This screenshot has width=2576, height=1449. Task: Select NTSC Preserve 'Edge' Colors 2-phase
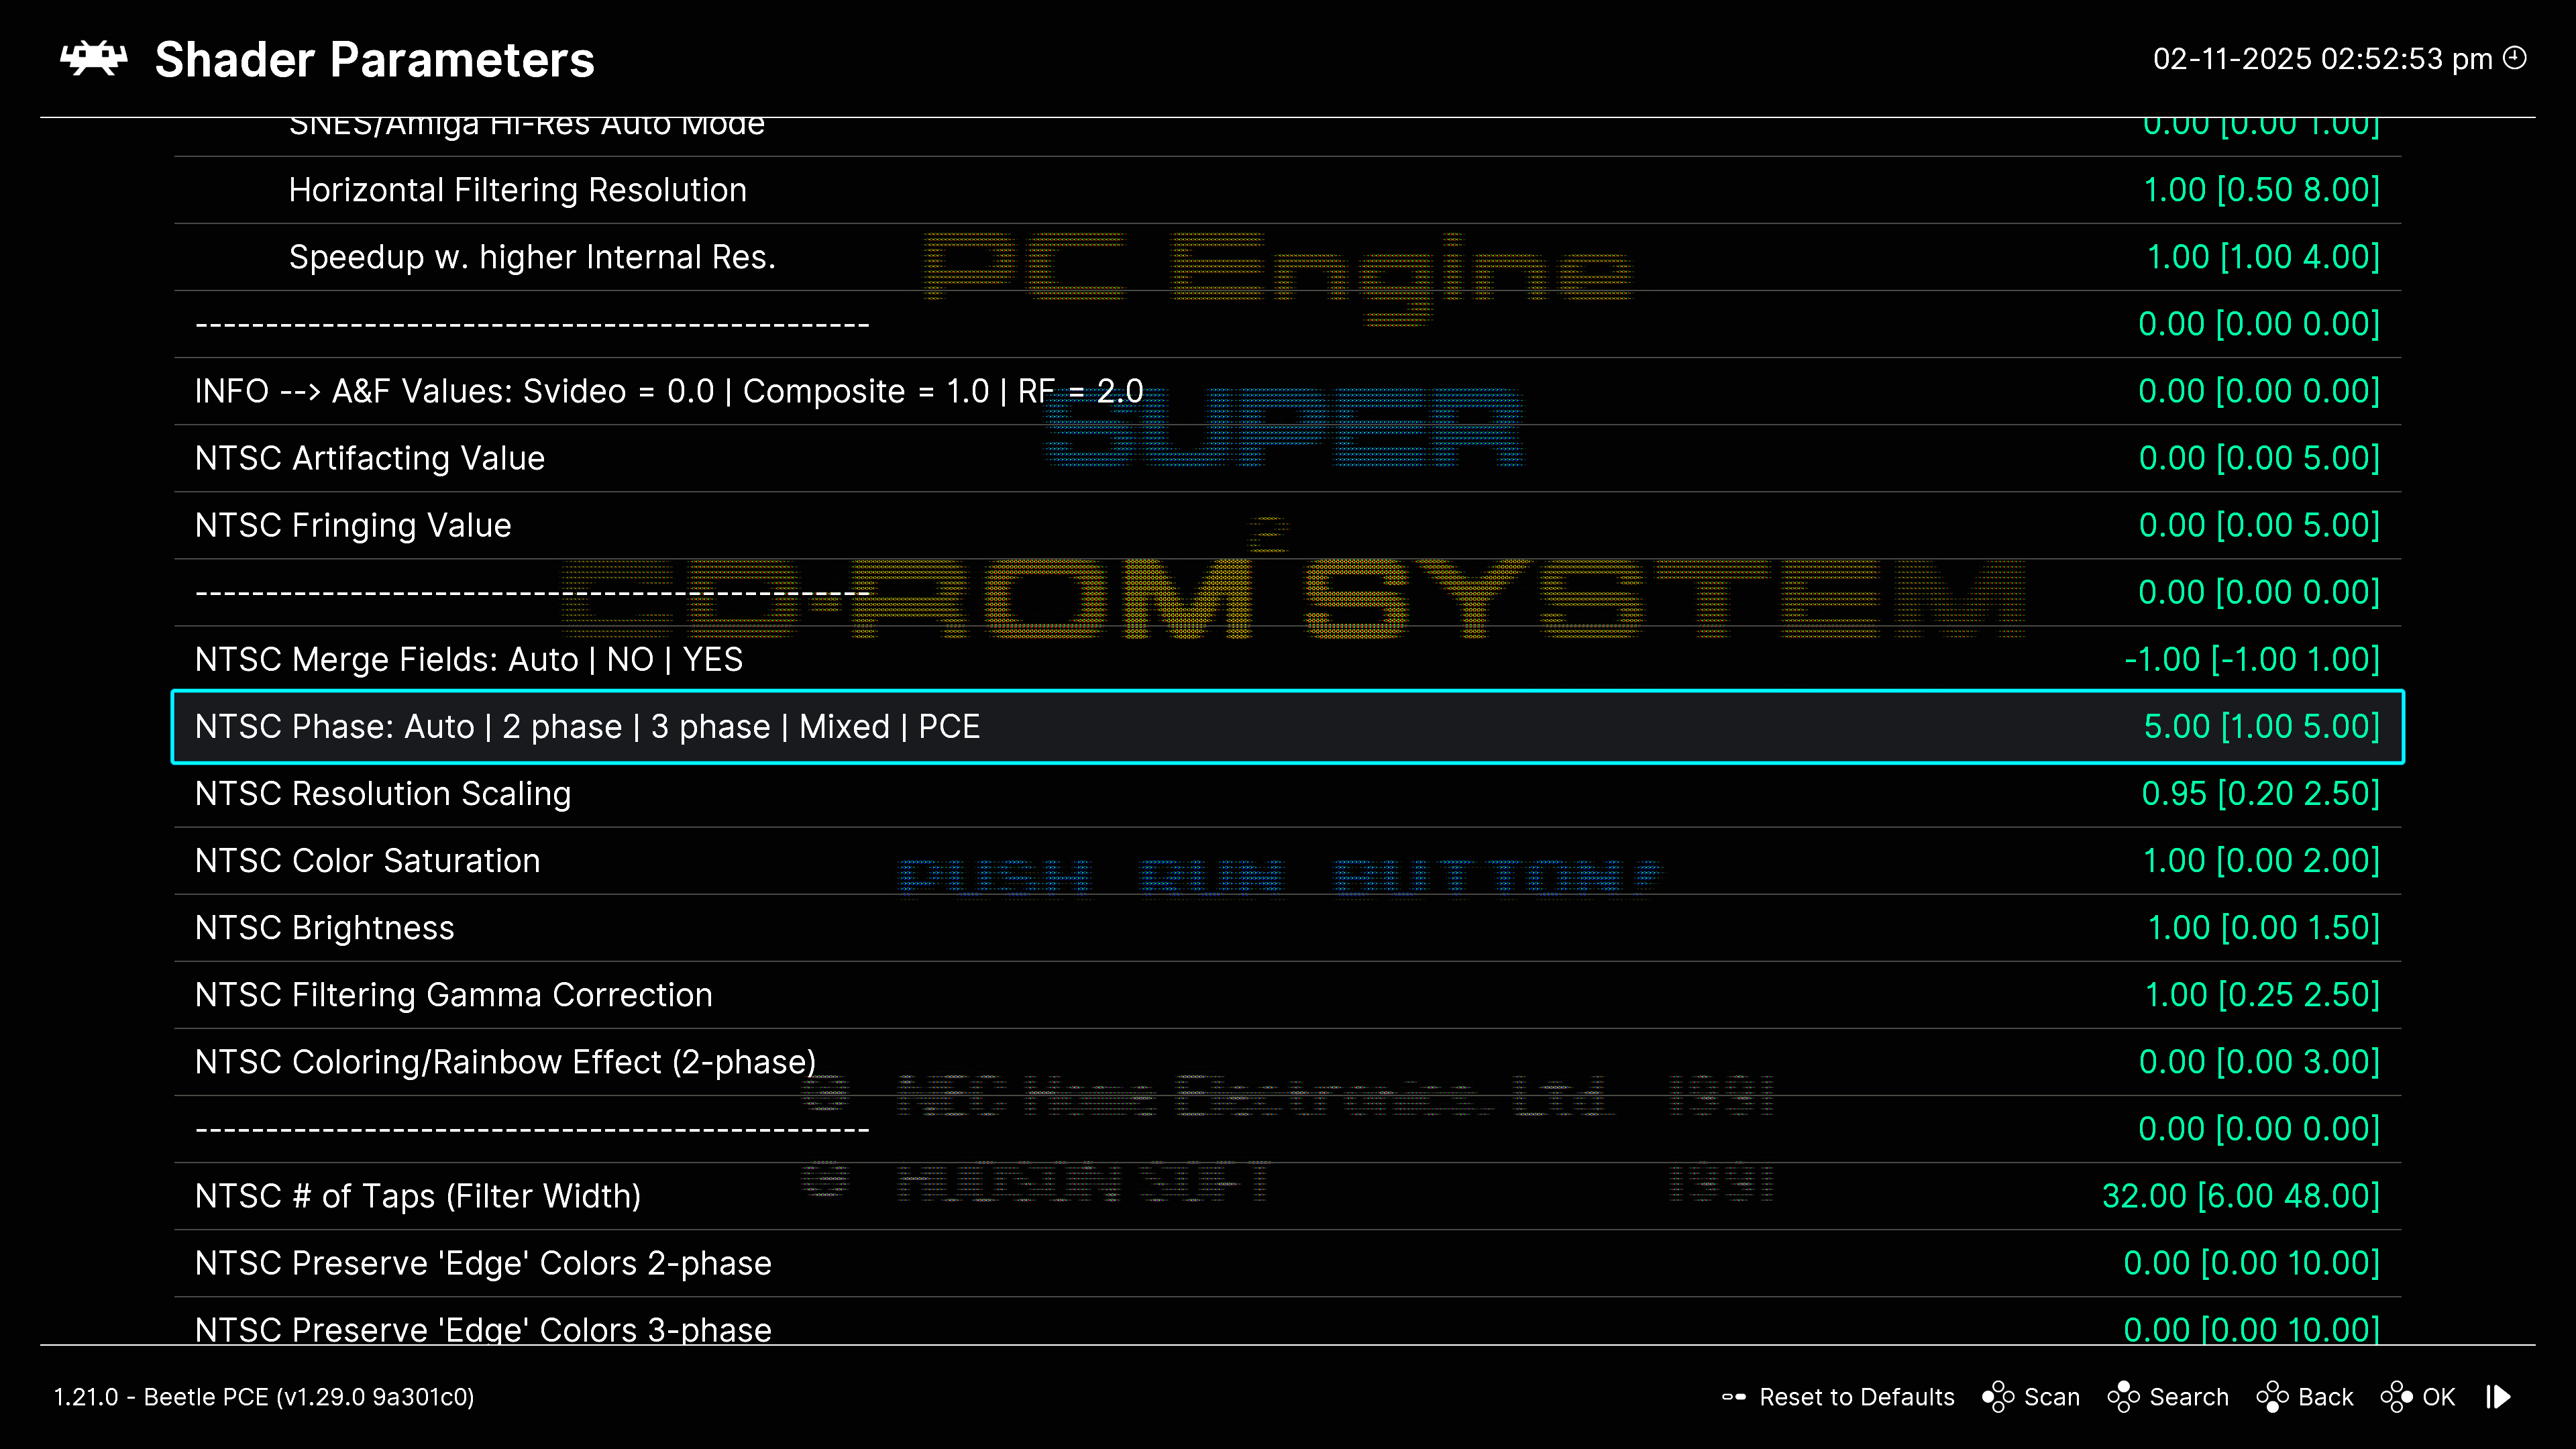click(x=483, y=1263)
